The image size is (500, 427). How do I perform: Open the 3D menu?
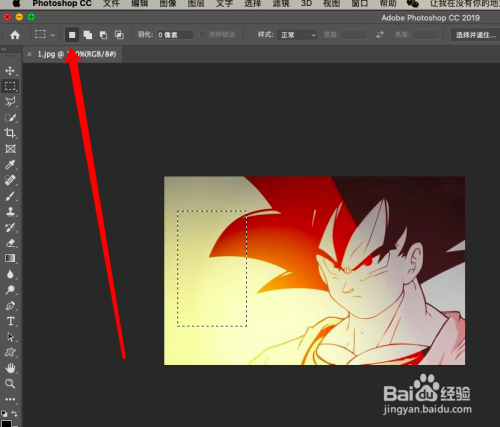click(x=306, y=4)
